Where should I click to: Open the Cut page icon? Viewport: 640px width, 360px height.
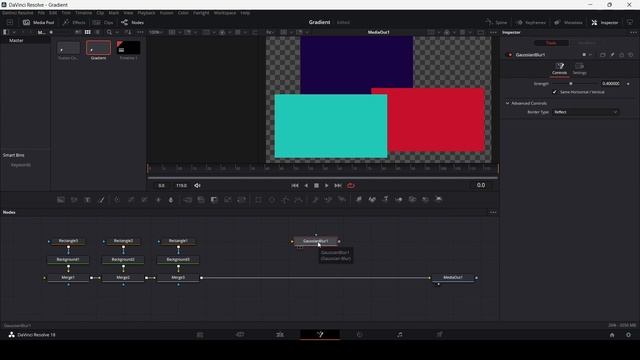coord(240,335)
